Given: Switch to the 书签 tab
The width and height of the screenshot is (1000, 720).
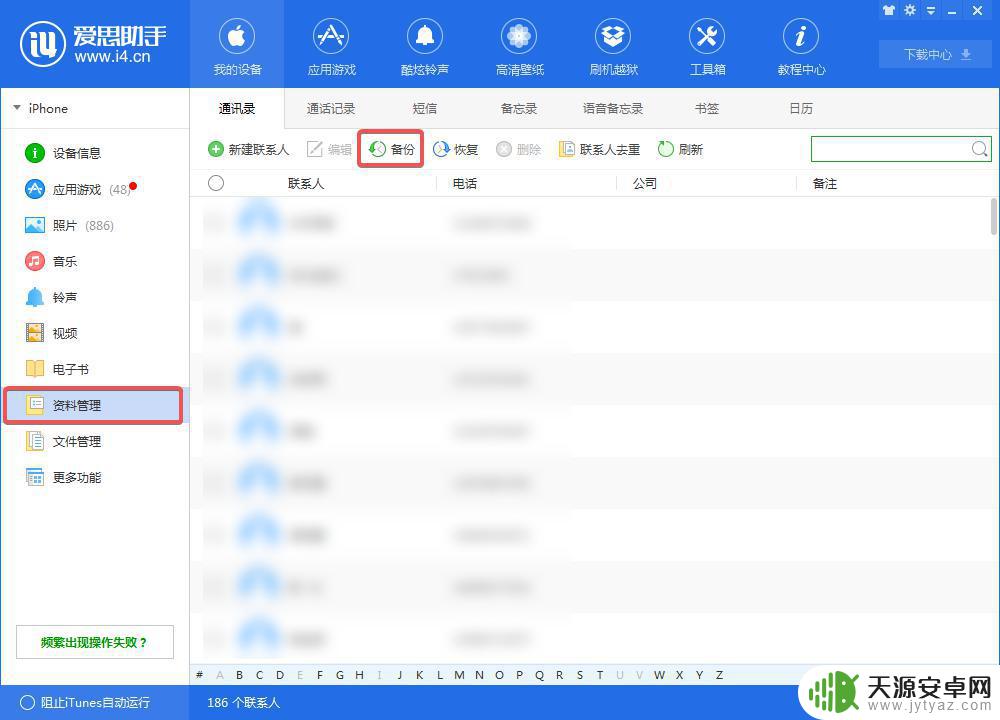Looking at the screenshot, I should (707, 108).
